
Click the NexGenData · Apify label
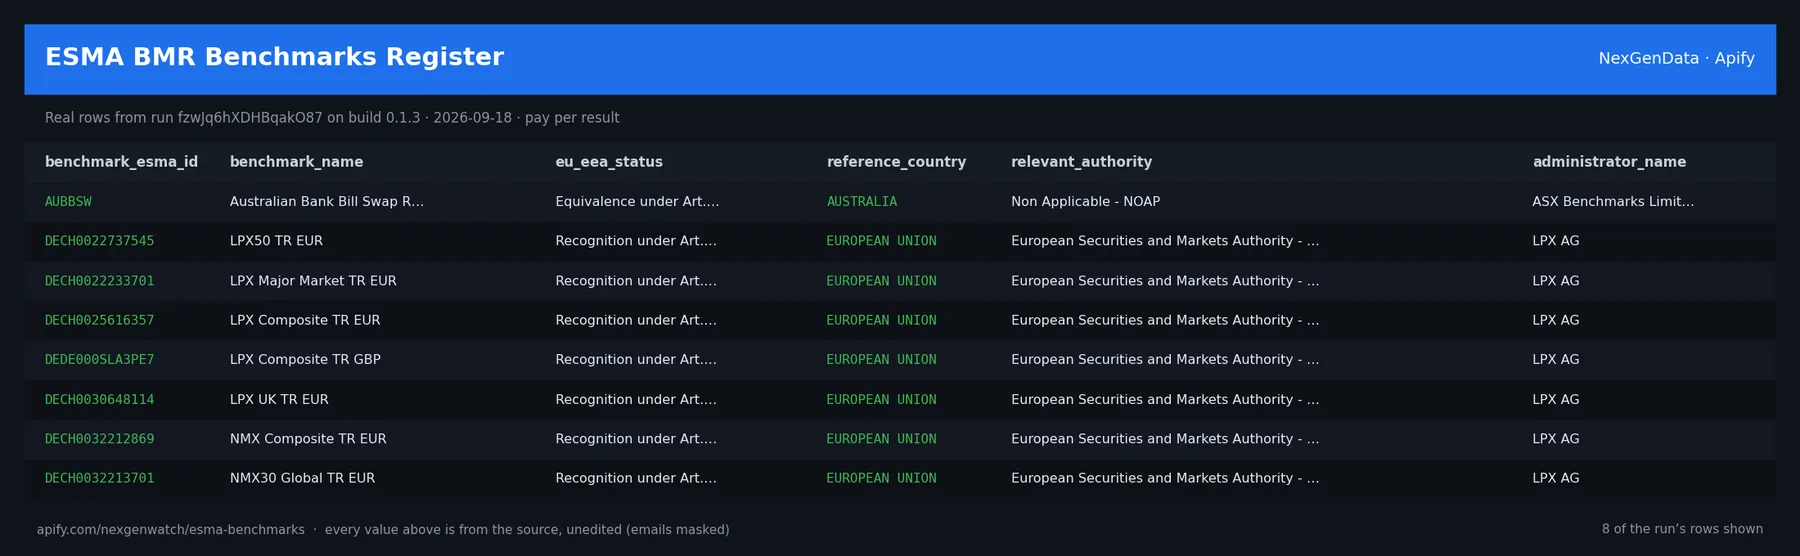tap(1676, 59)
